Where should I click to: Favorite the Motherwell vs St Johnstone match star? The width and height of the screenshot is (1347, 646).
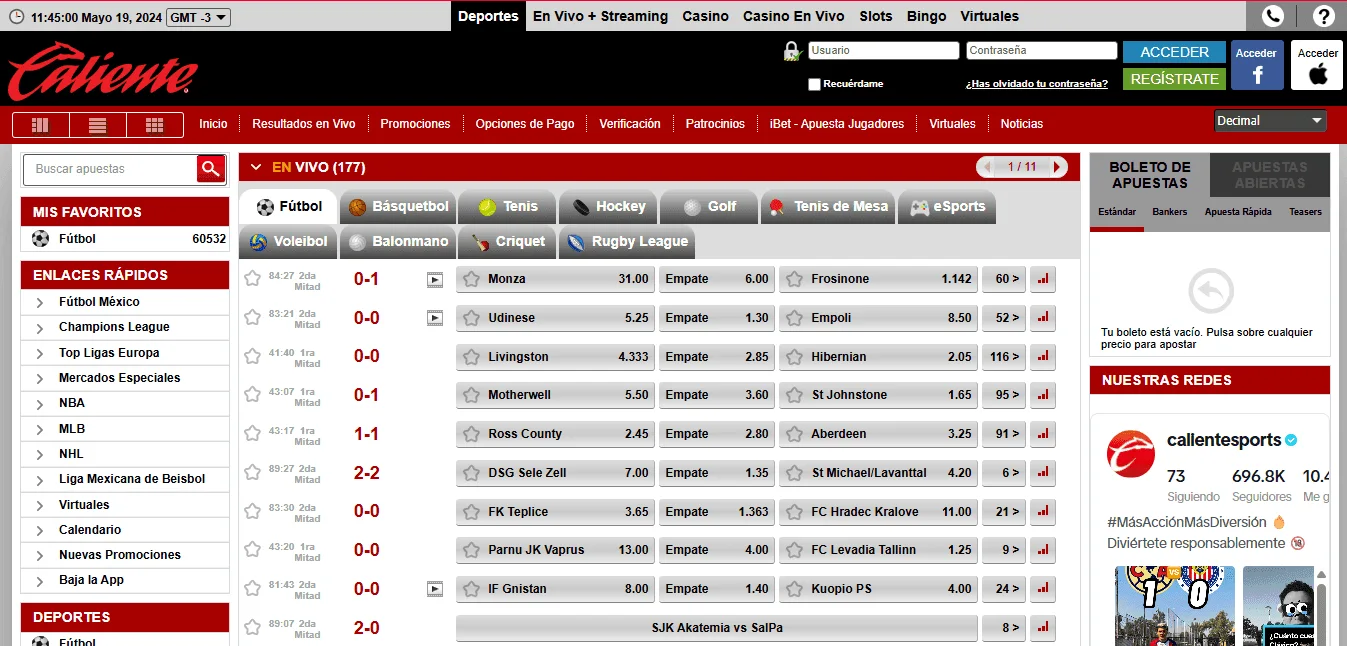point(252,395)
